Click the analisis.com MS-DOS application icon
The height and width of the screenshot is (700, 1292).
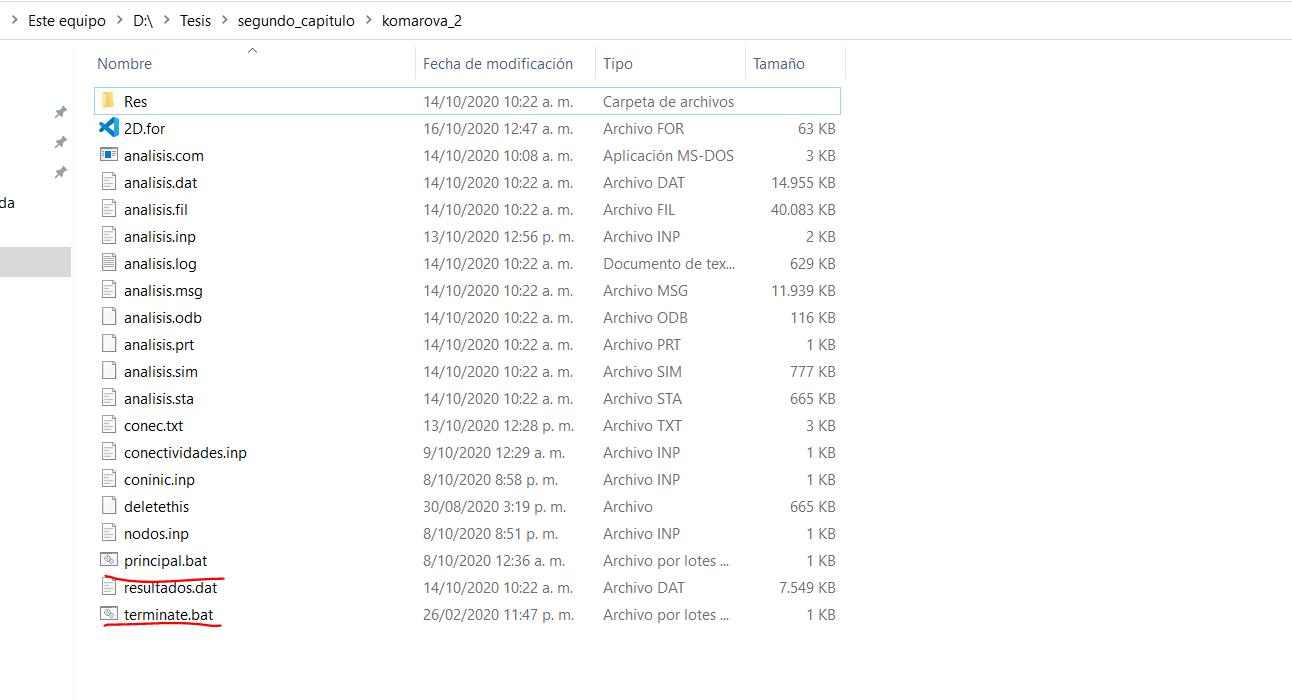point(109,155)
